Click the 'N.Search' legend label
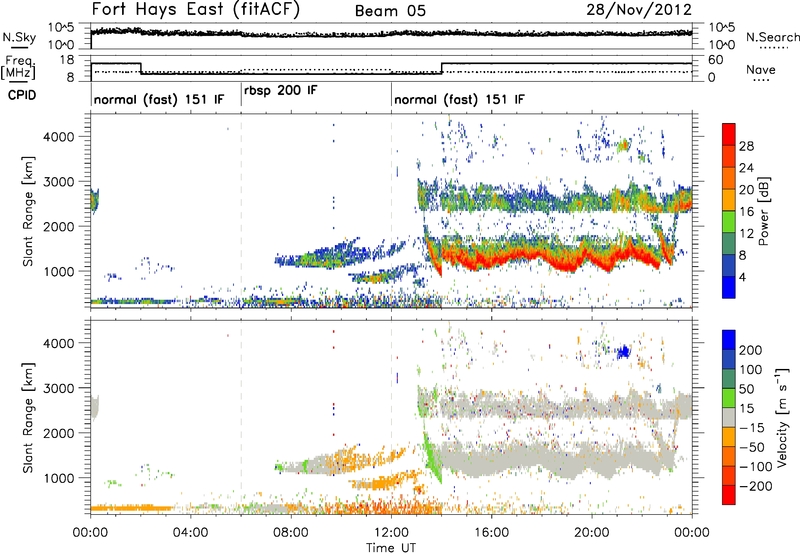The image size is (800, 554). 773,37
